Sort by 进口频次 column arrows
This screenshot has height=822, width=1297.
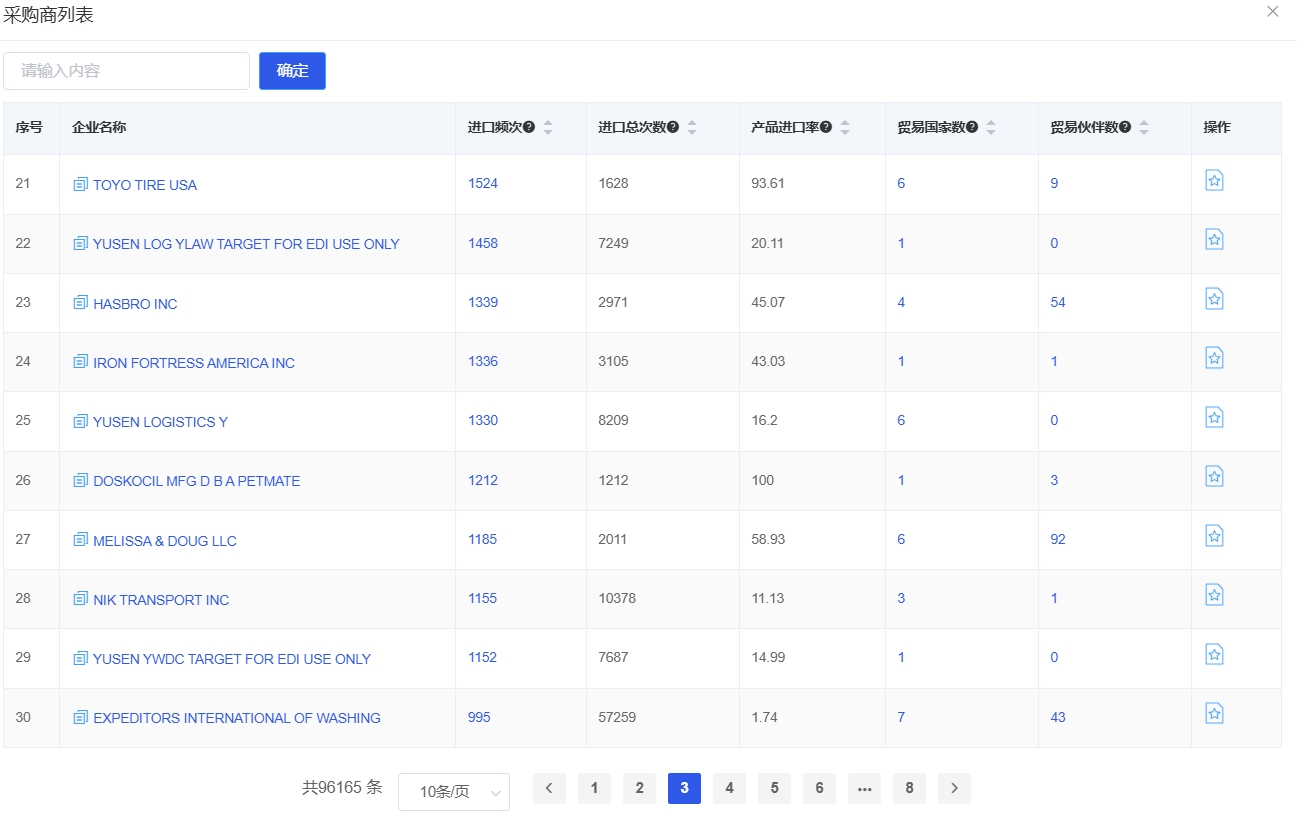click(x=548, y=128)
